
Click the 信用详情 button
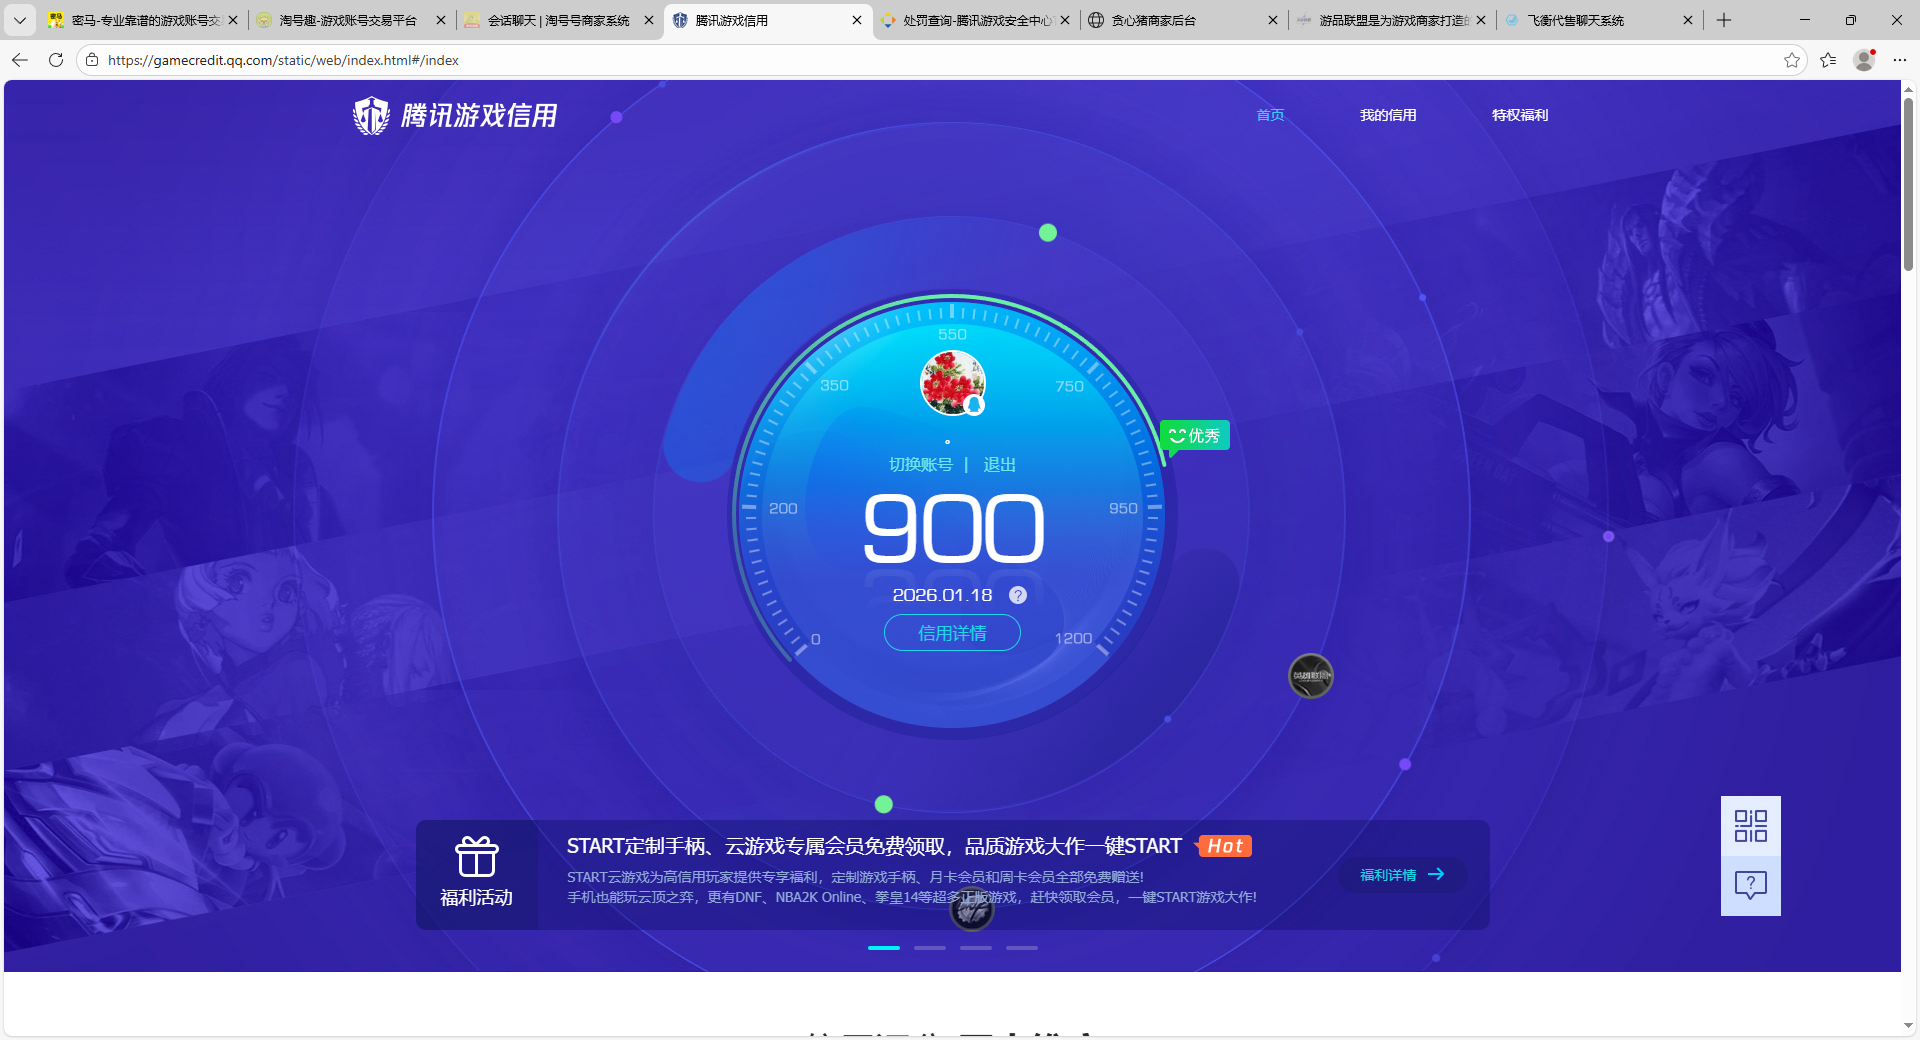[x=952, y=633]
